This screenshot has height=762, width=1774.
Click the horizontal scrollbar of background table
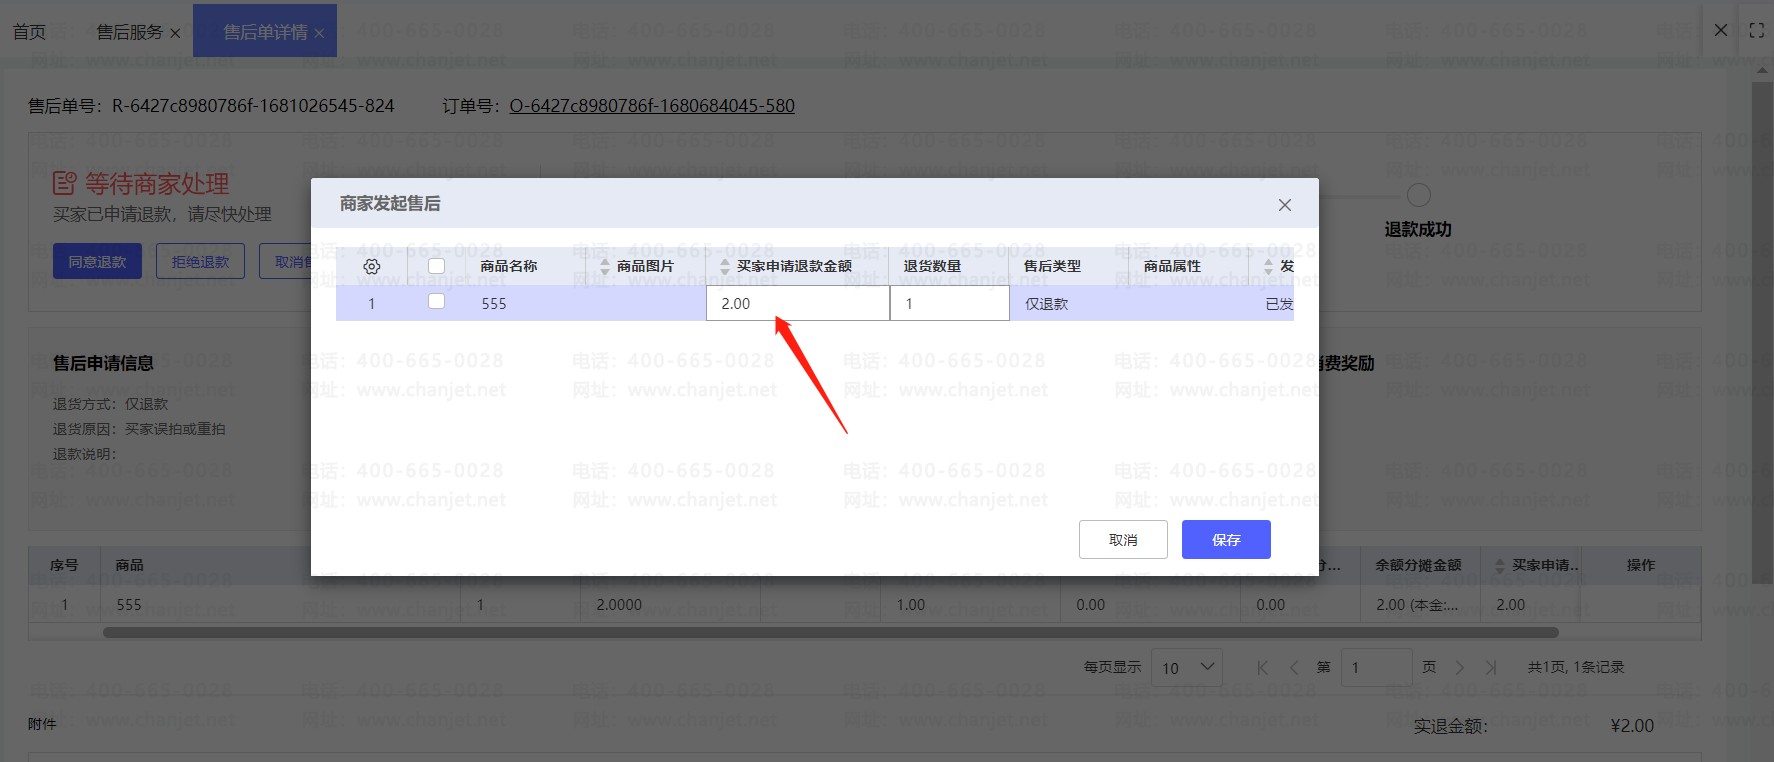(830, 632)
